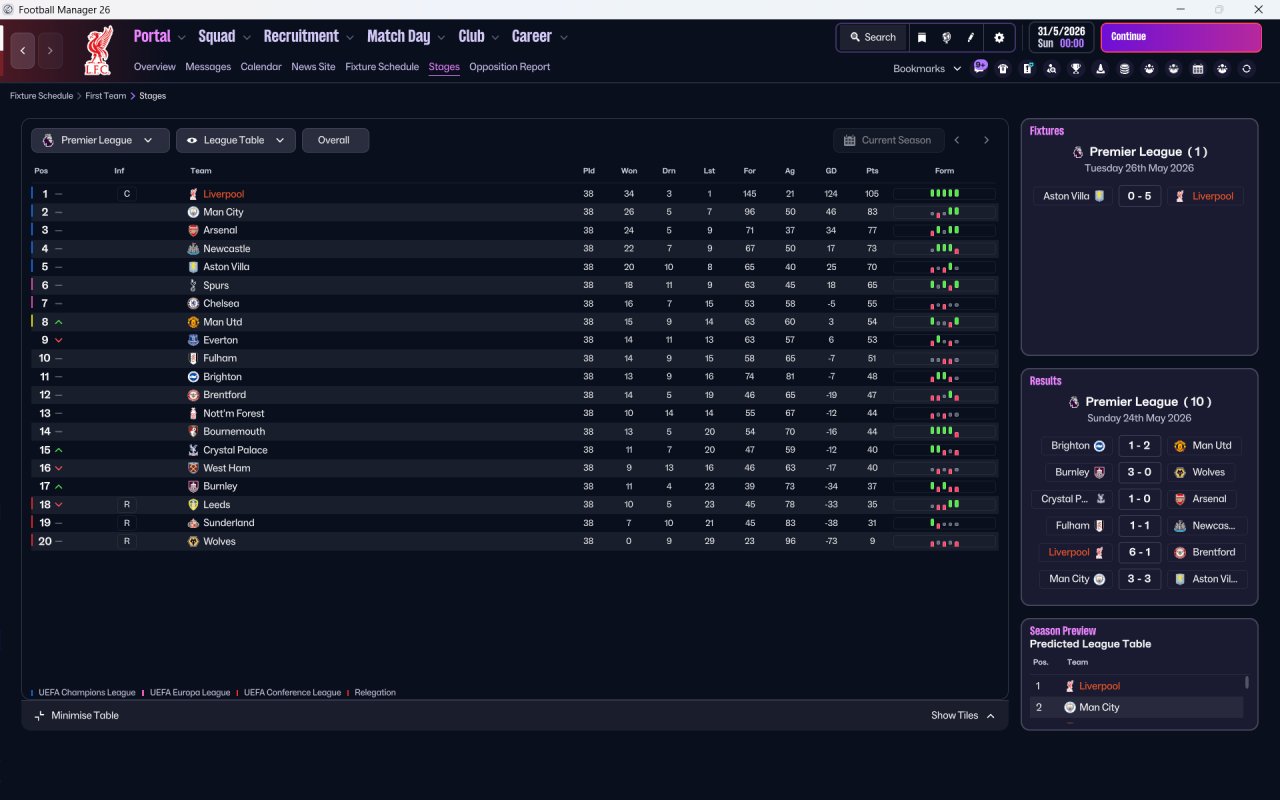Click the Bournemouth row in league table

click(514, 432)
